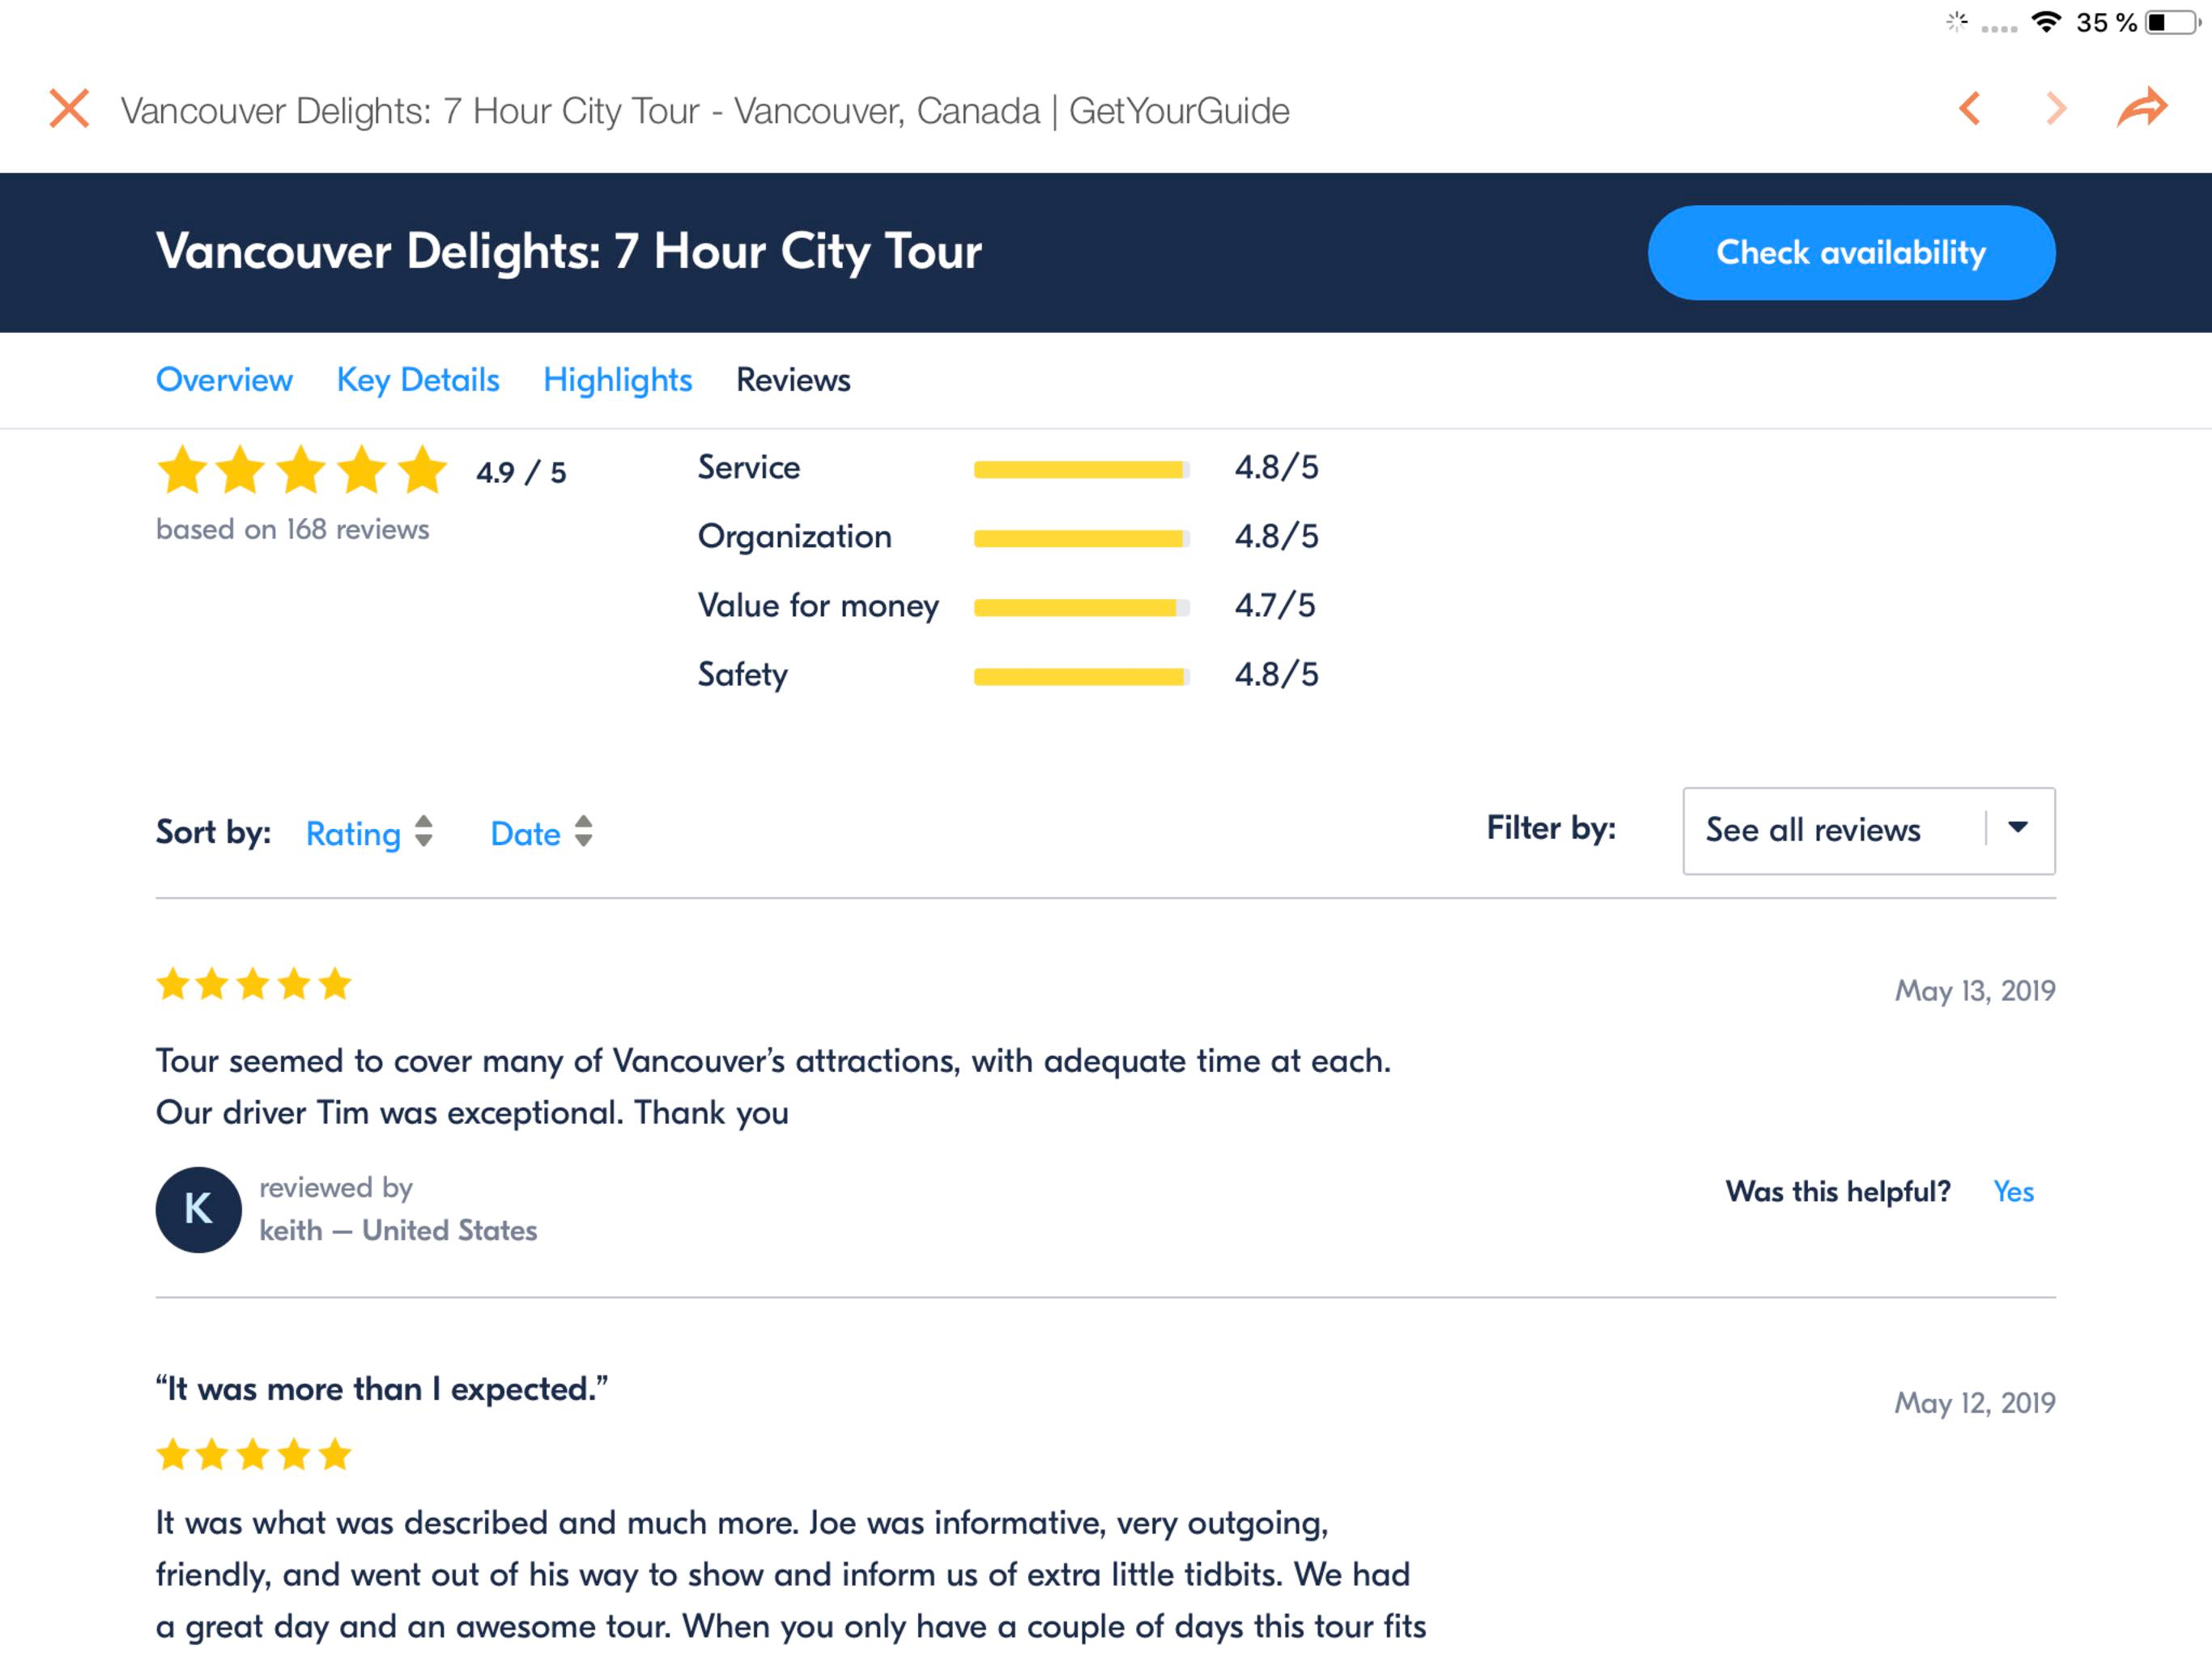Sort reviews by Rating

[x=353, y=833]
